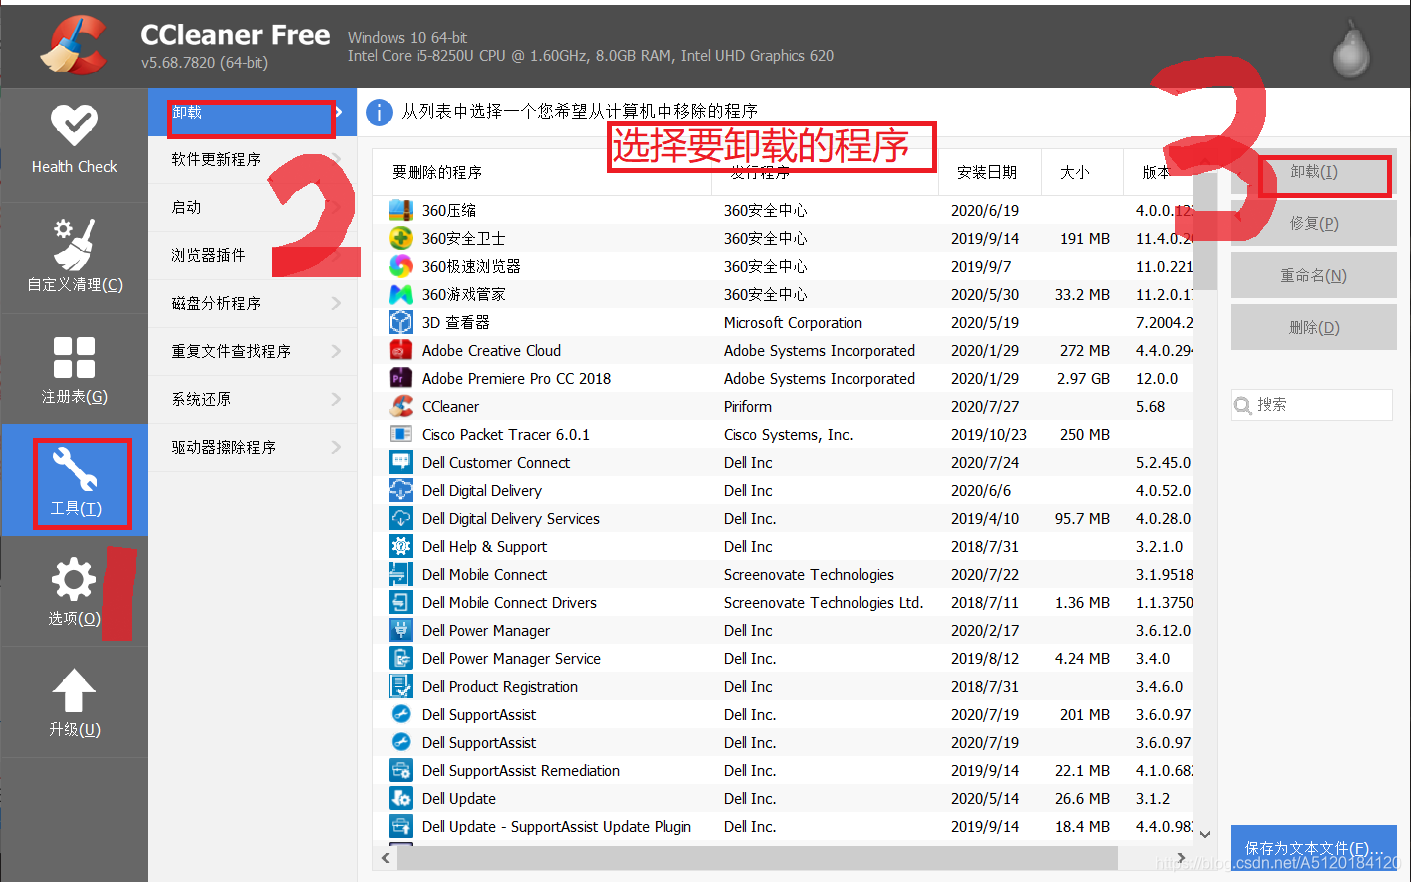Expand the 系统还原 submenu arrow
The width and height of the screenshot is (1411, 882).
(x=336, y=399)
